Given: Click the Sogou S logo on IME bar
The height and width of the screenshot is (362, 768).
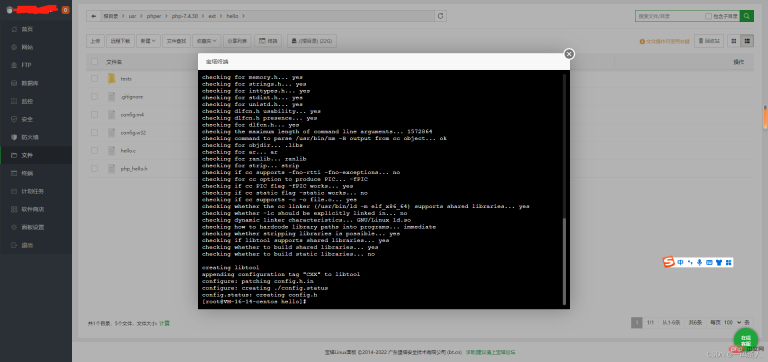Looking at the screenshot, I should (669, 262).
